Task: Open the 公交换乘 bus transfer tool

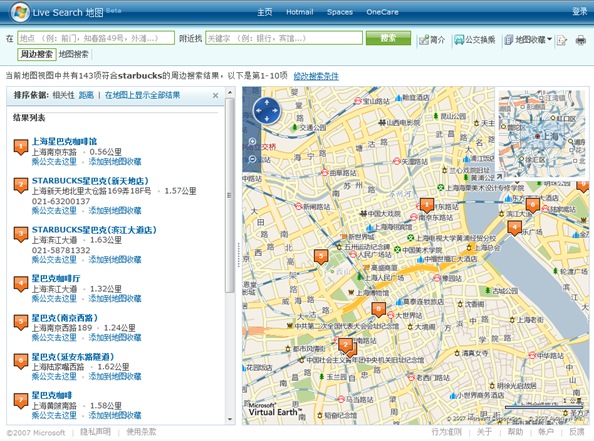Action: (475, 40)
